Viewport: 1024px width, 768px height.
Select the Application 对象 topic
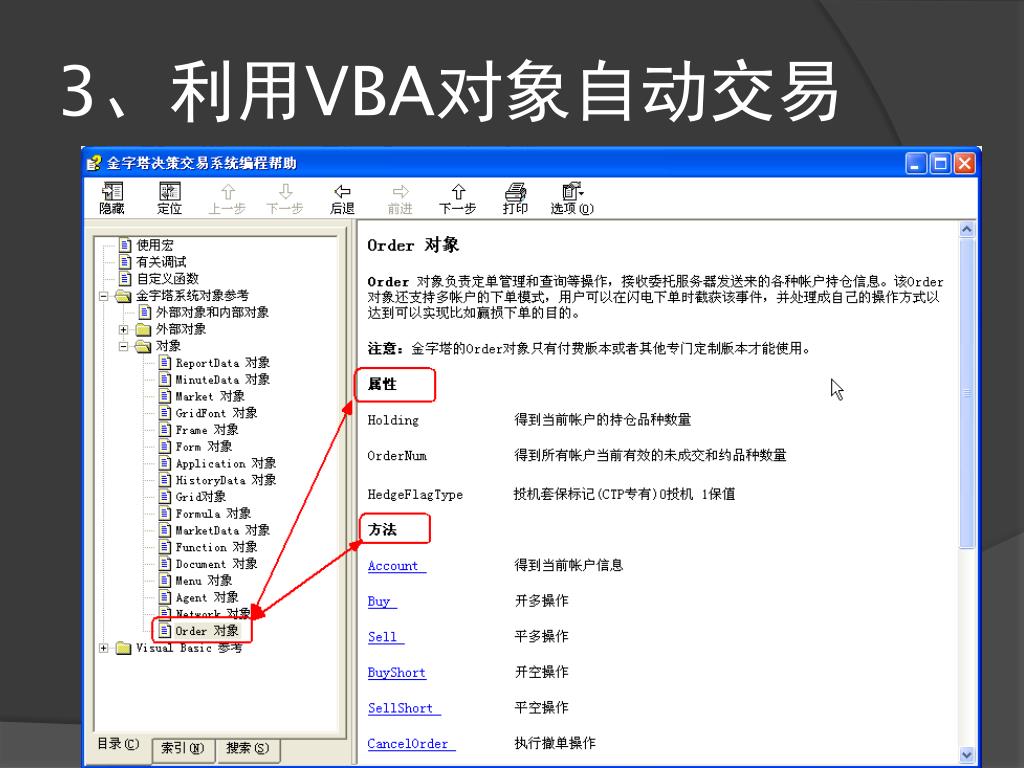click(226, 463)
